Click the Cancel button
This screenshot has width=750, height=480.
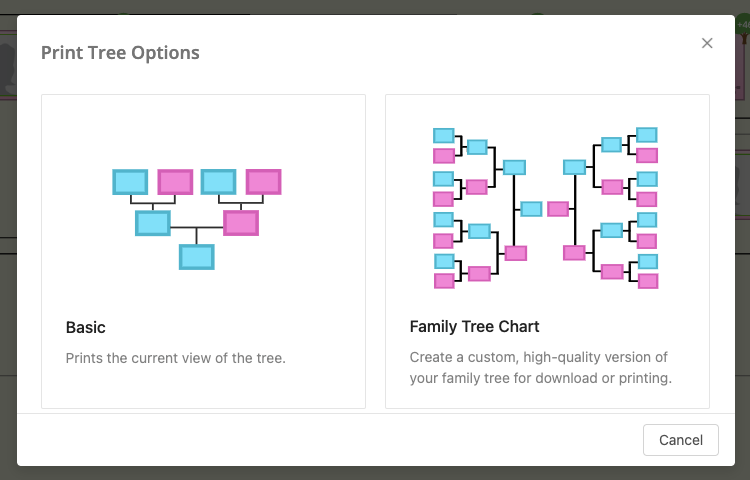pos(681,440)
